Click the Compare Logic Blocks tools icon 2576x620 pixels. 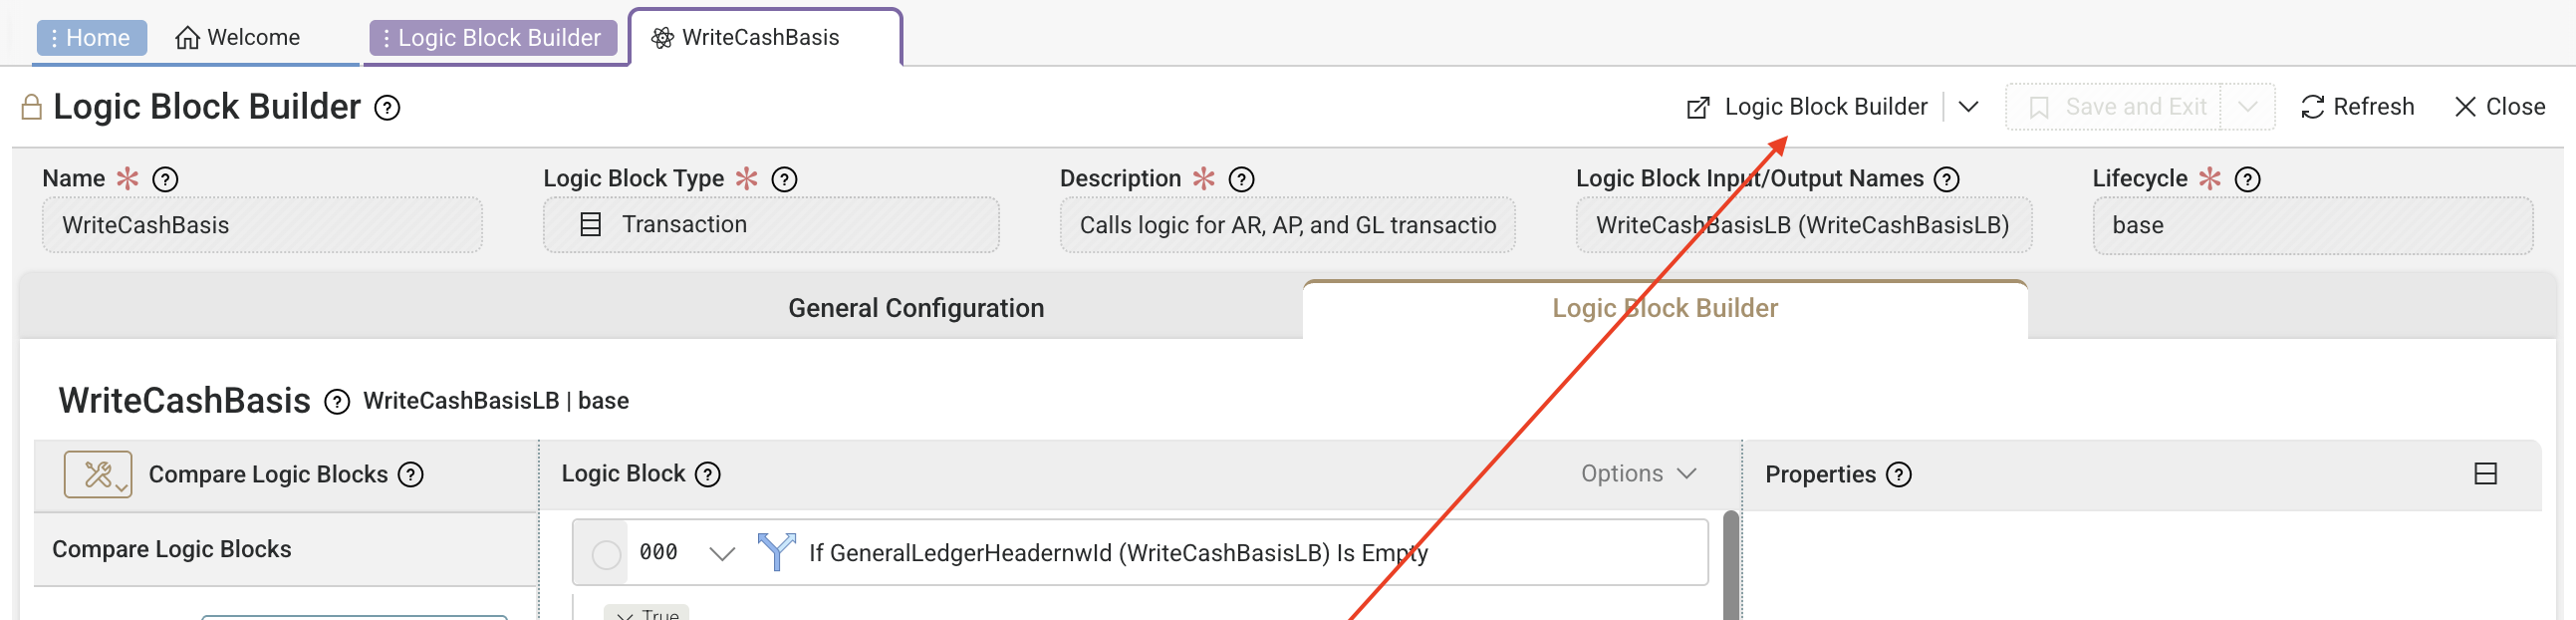(97, 474)
